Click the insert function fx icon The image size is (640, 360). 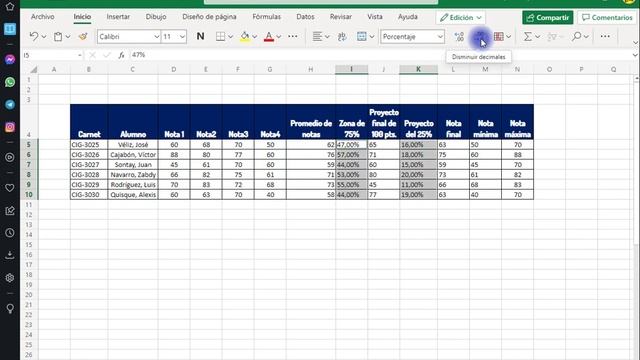(121, 55)
